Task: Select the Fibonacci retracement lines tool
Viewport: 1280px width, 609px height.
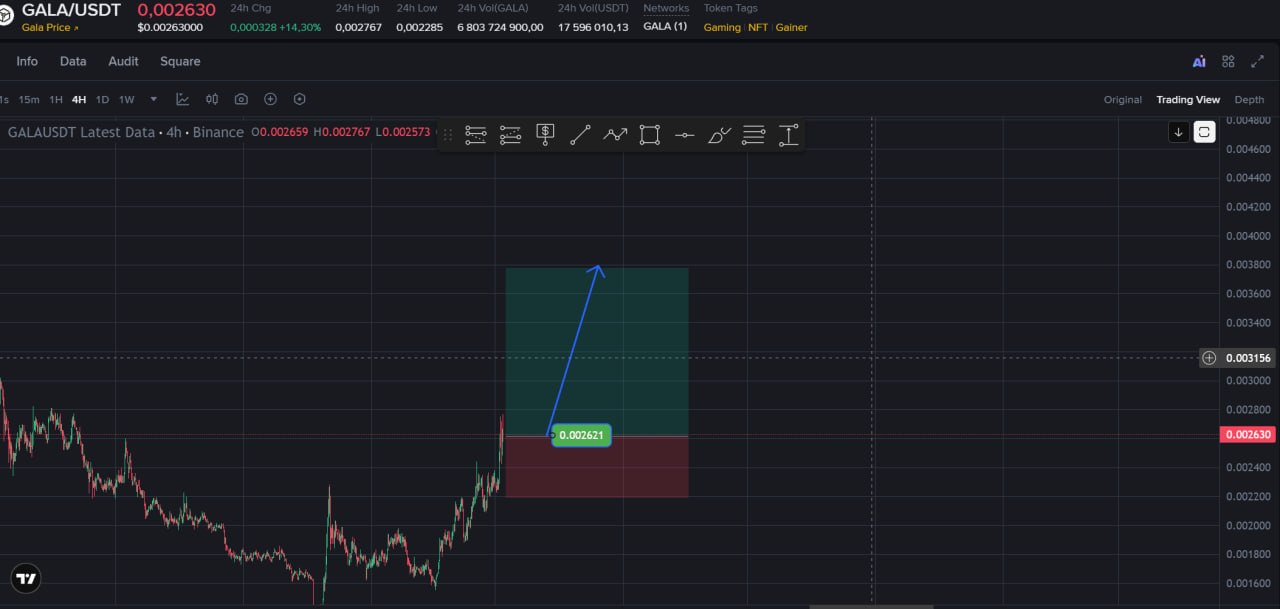Action: tap(754, 135)
